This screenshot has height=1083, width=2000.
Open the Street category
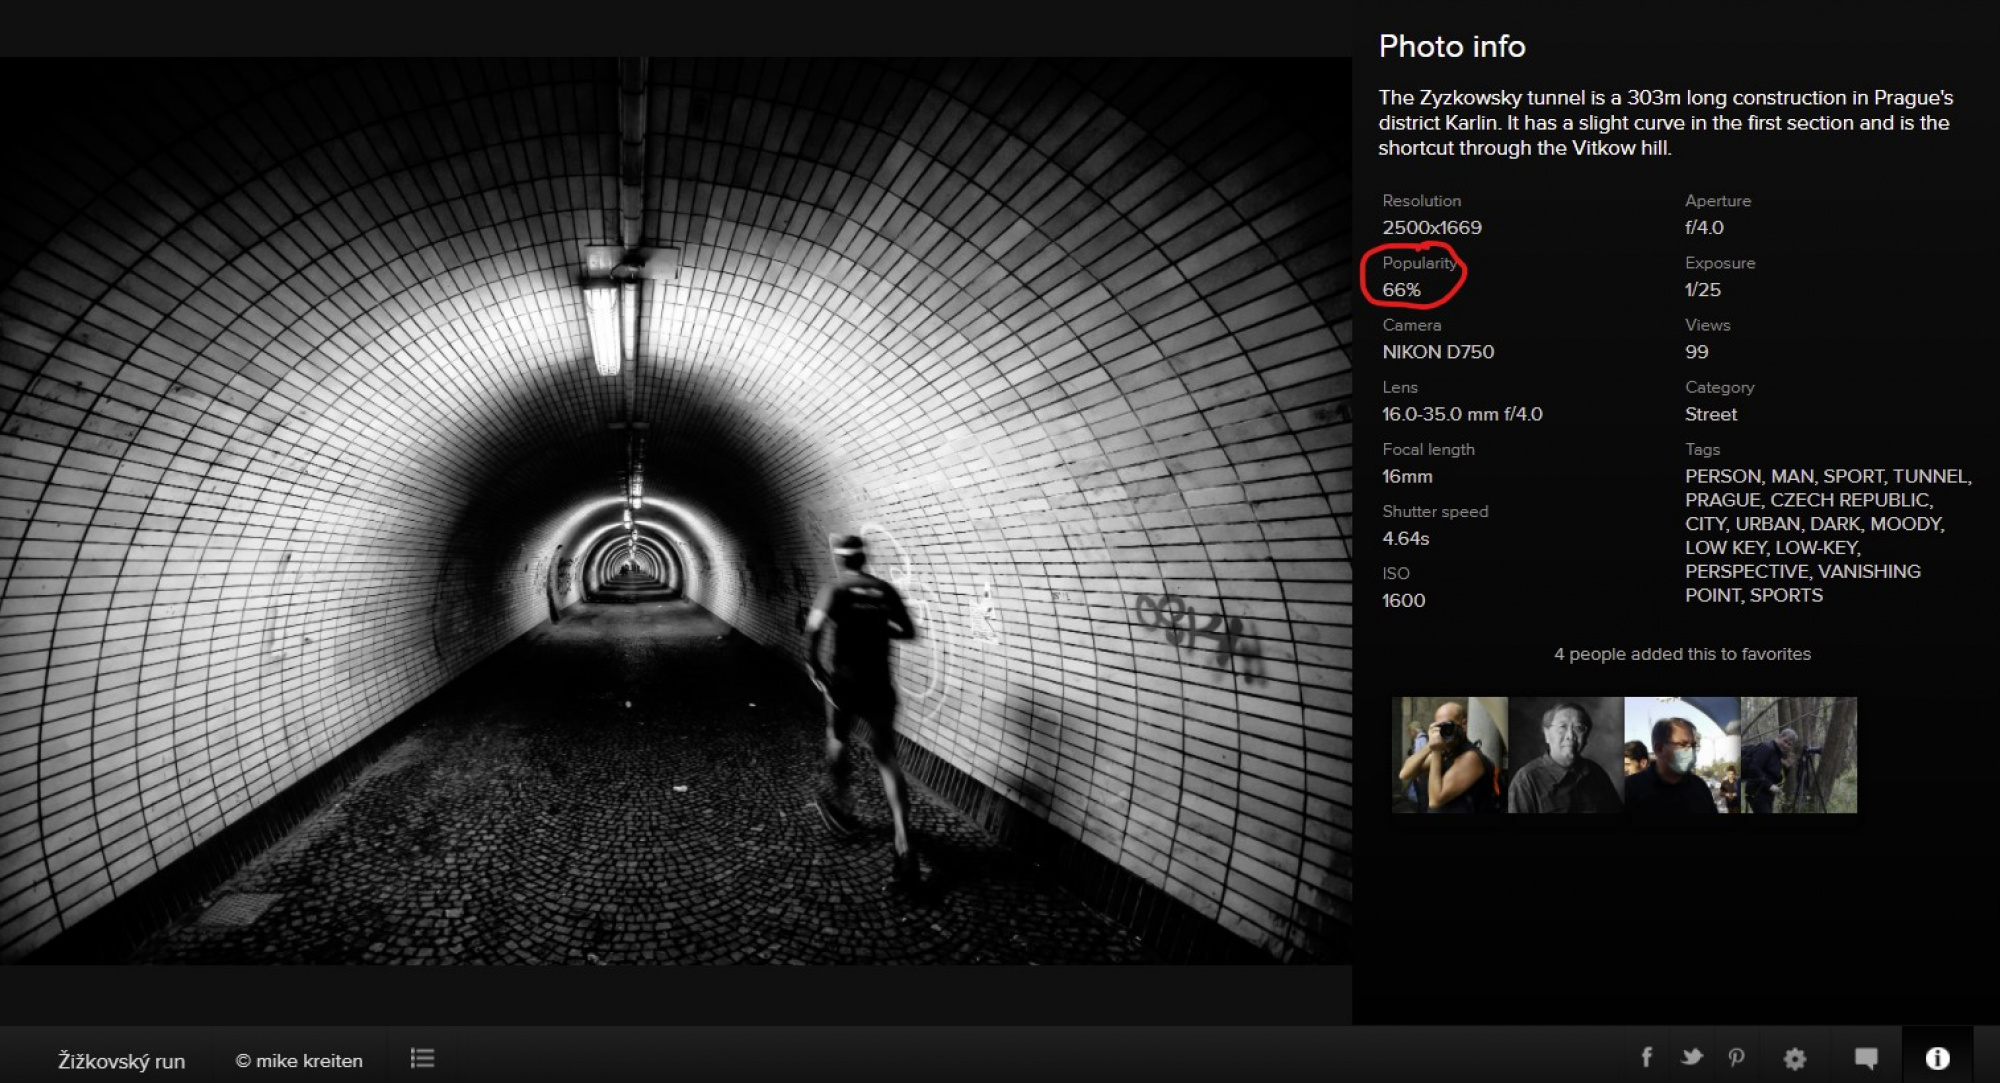coord(1710,414)
